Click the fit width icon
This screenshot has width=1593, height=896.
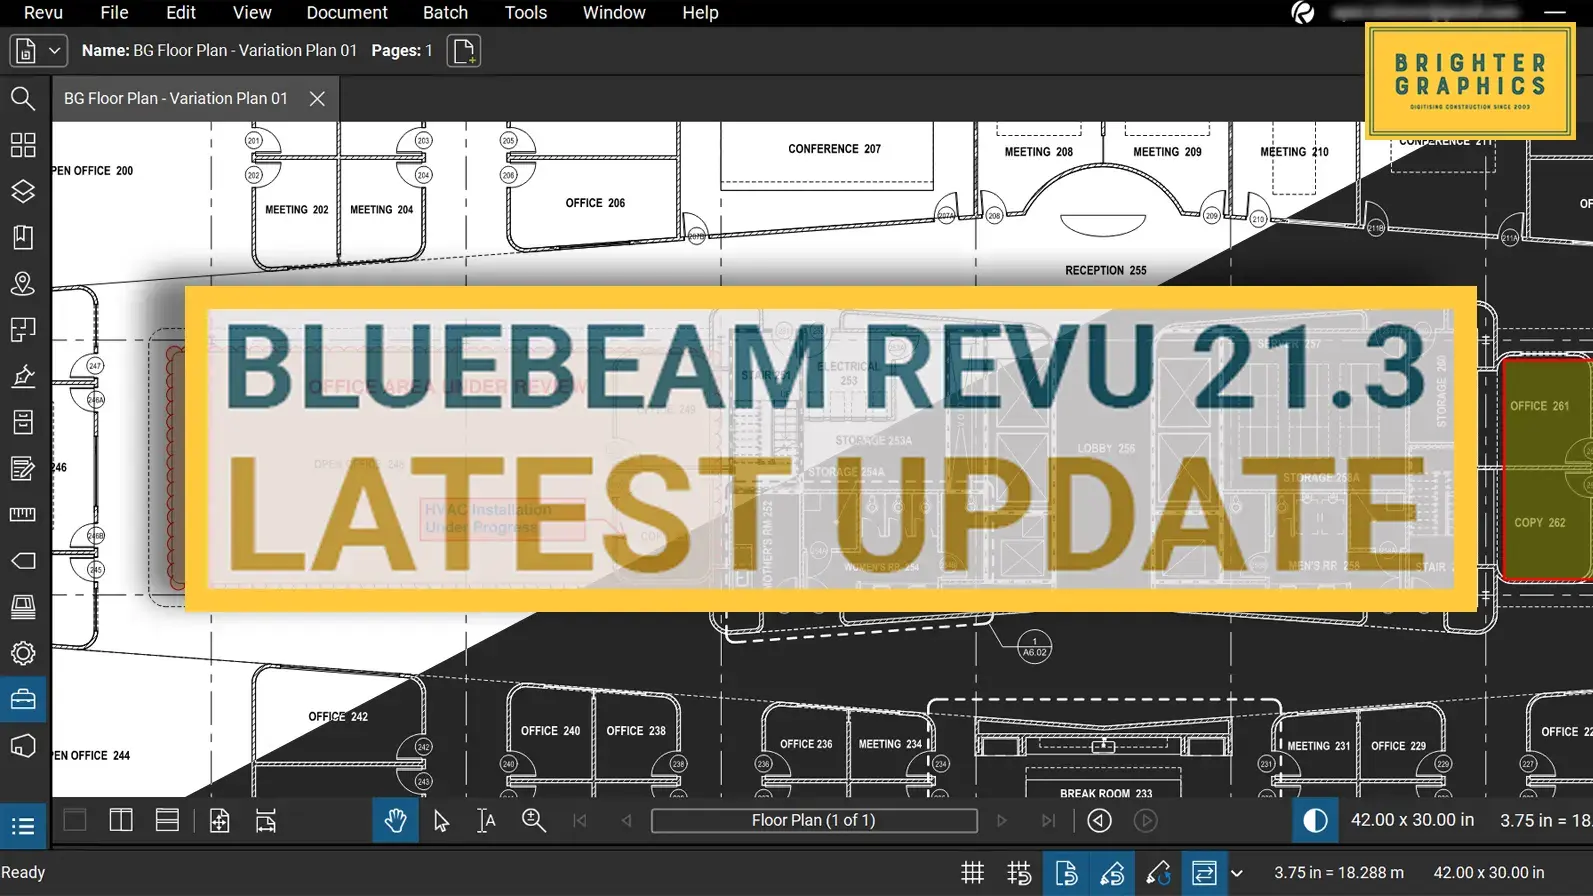pyautogui.click(x=266, y=821)
